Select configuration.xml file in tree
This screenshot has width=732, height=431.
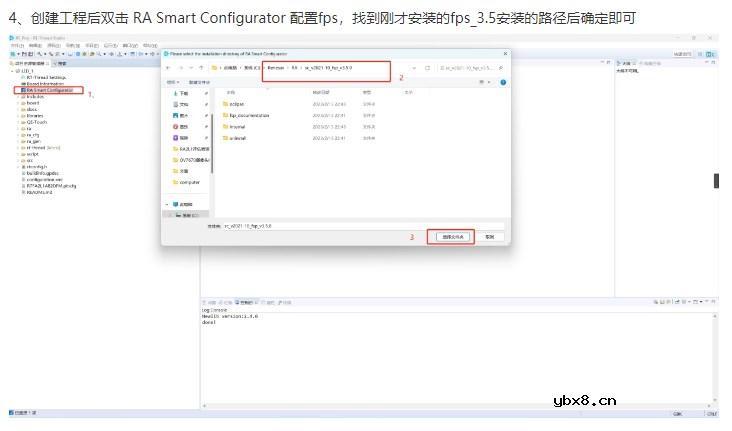coord(42,179)
